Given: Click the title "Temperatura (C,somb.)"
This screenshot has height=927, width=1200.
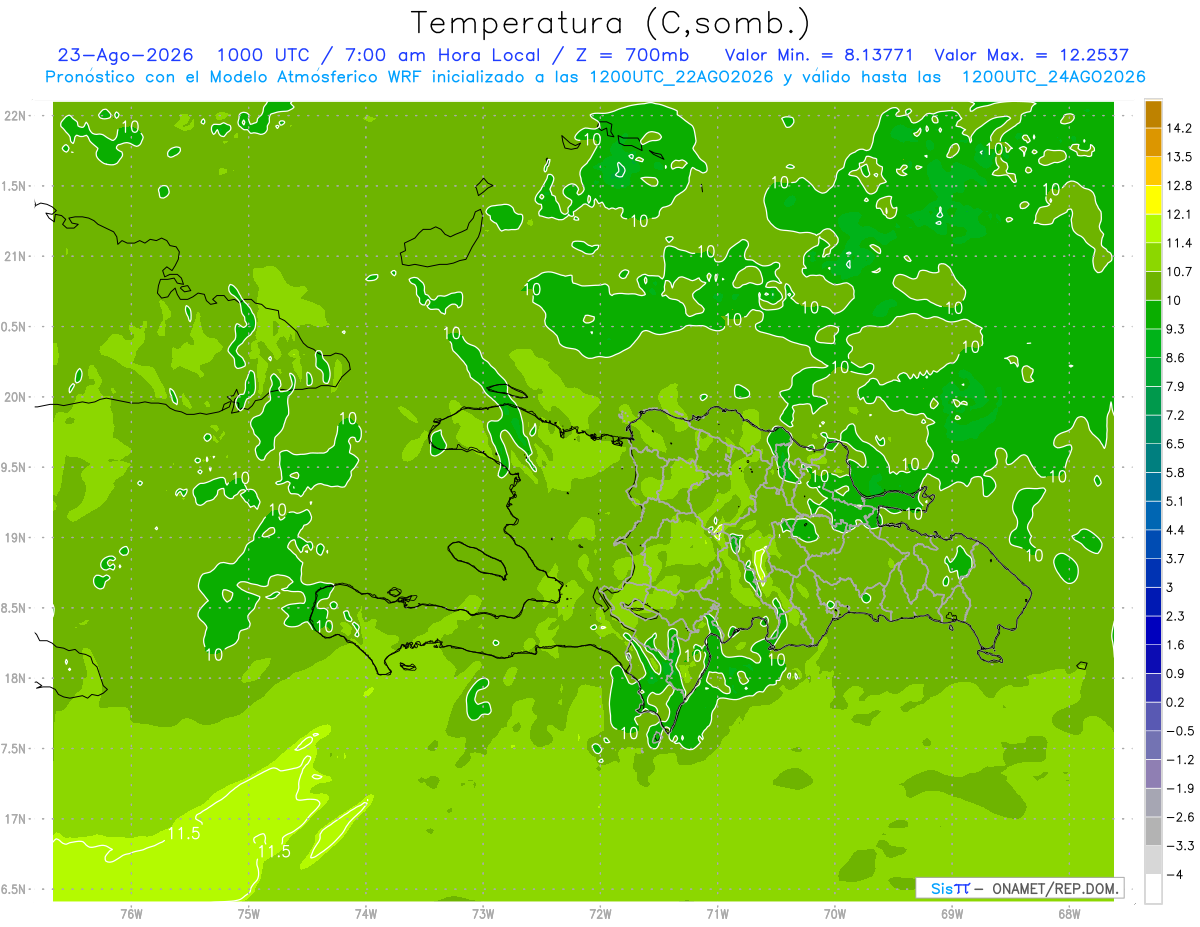Looking at the screenshot, I should 610,24.
